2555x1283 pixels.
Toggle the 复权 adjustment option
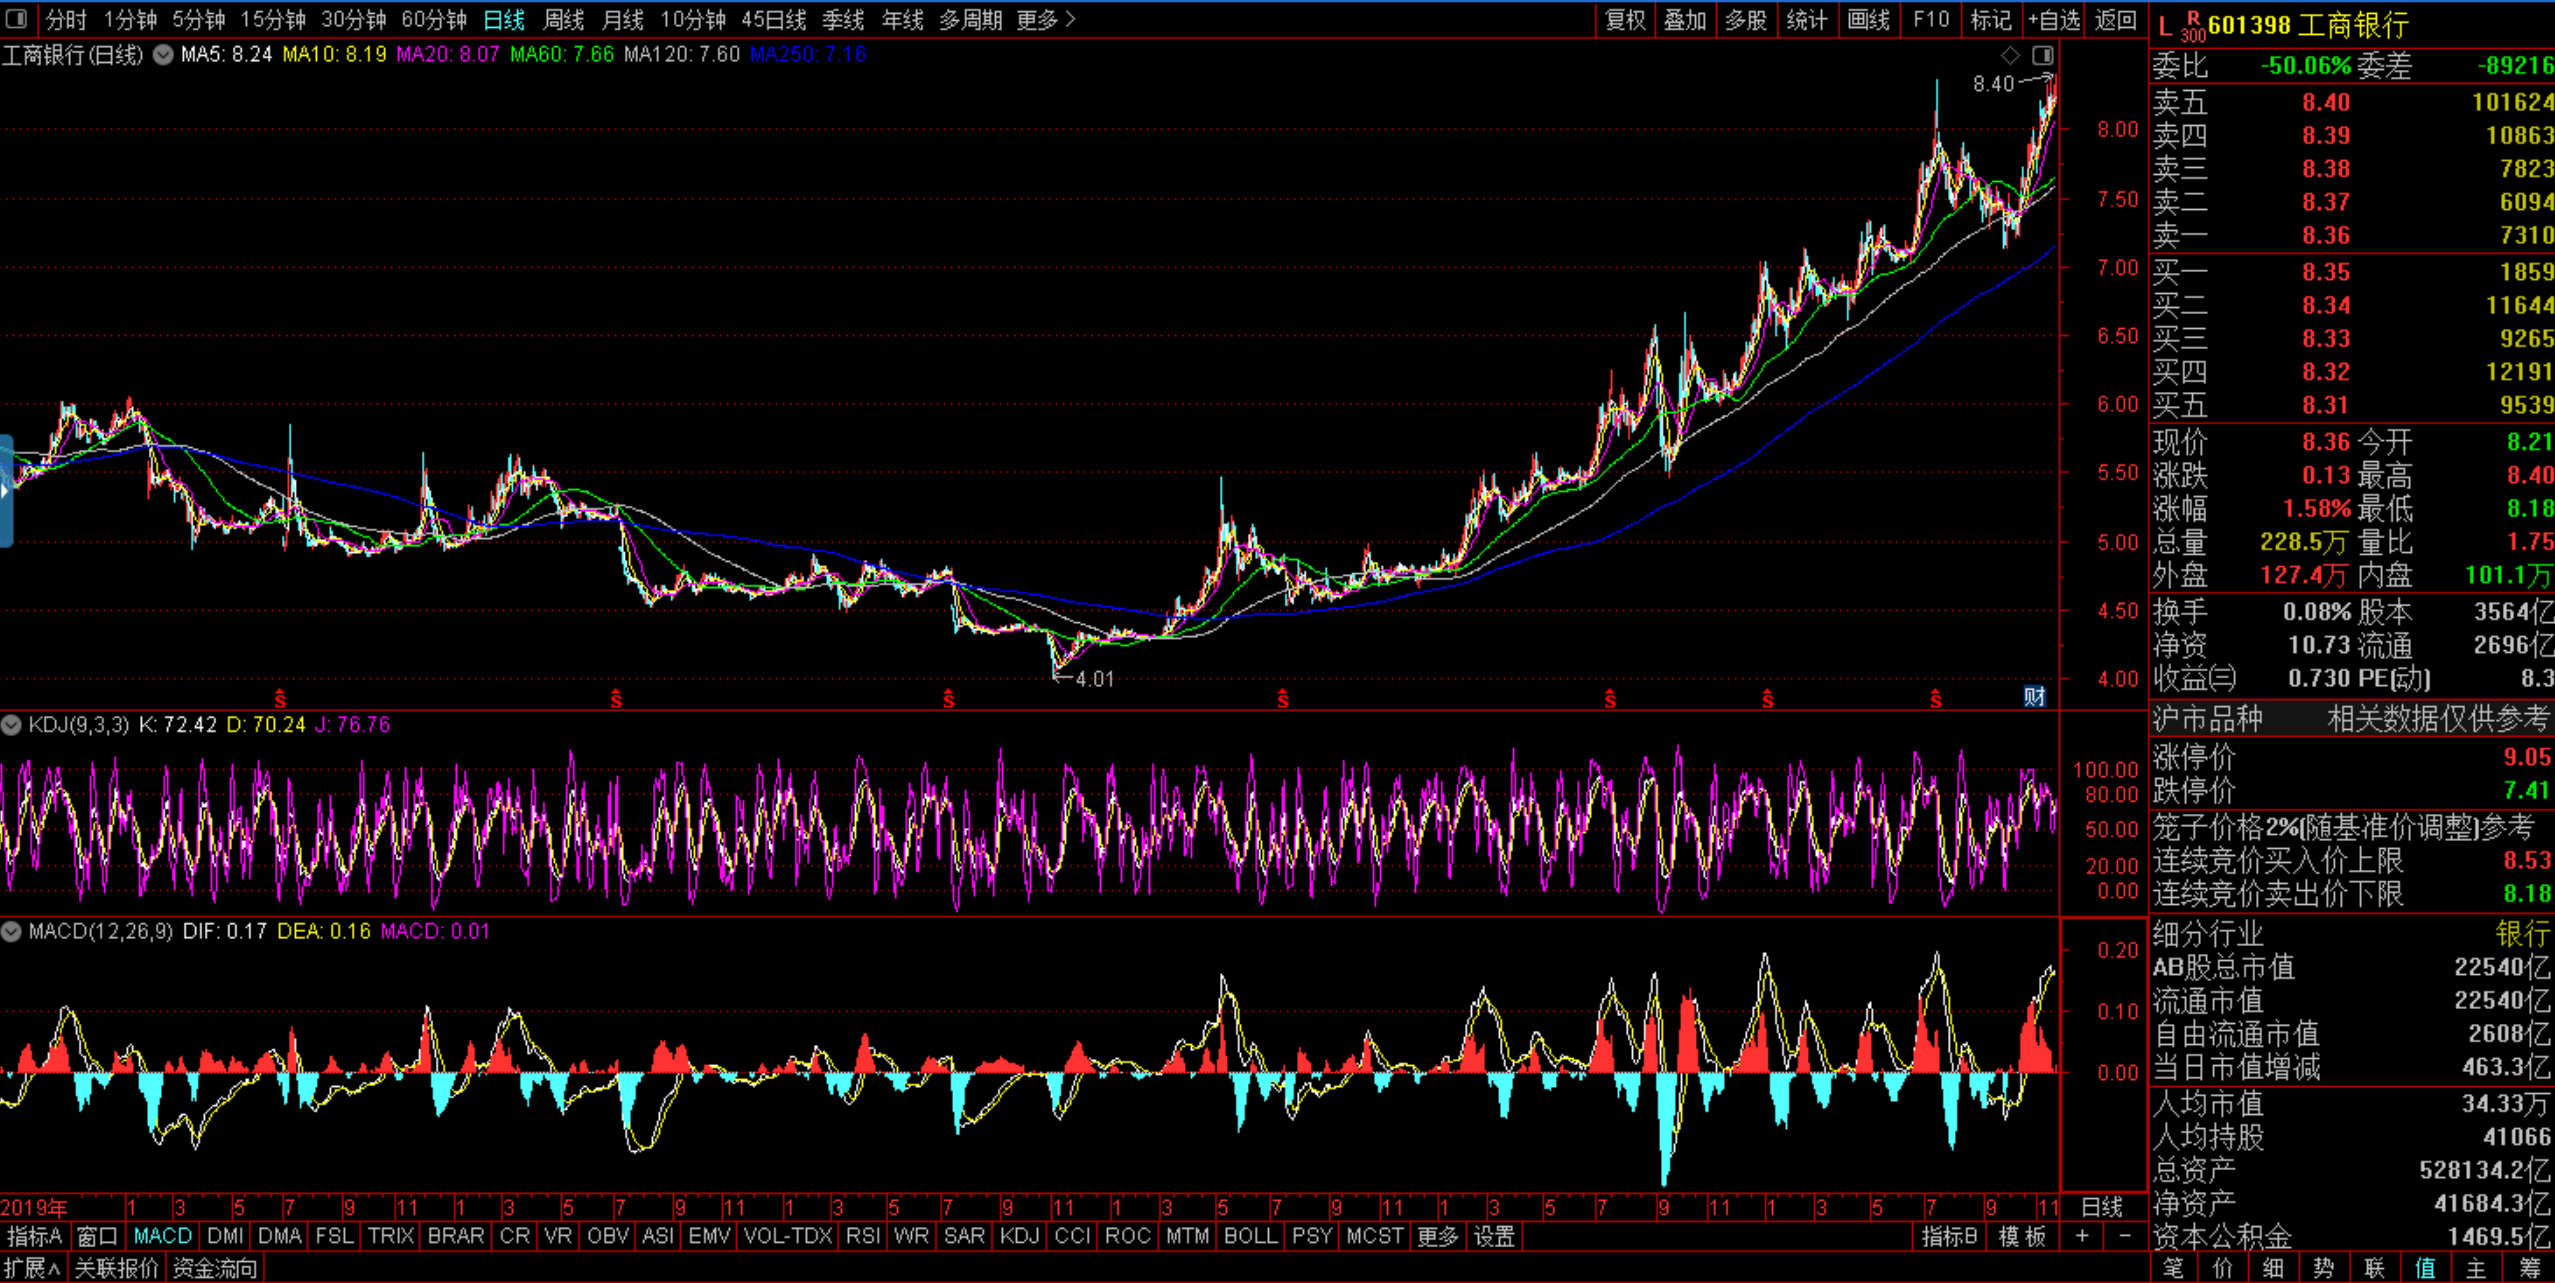point(1624,19)
